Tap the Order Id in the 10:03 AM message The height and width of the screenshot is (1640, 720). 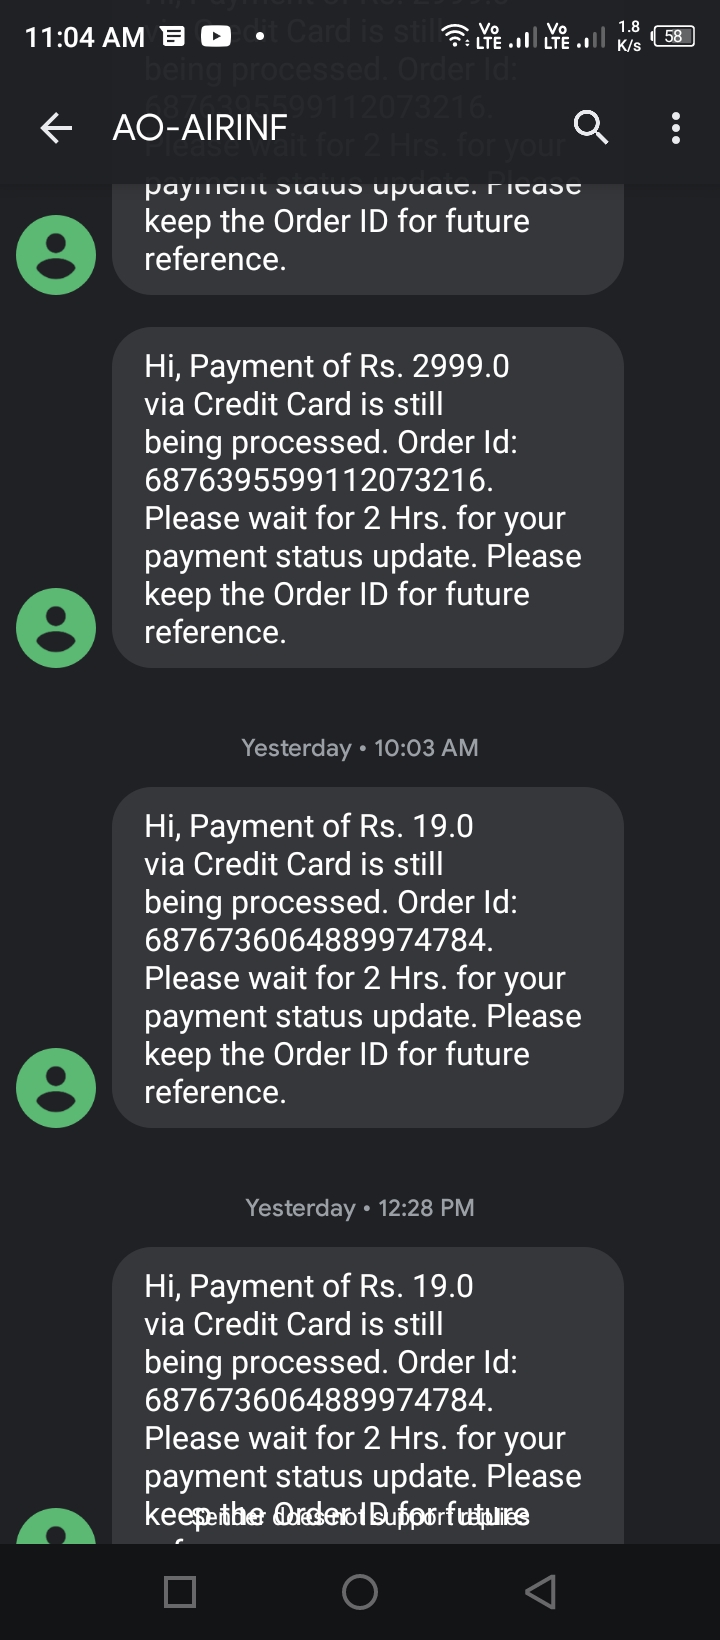[318, 940]
